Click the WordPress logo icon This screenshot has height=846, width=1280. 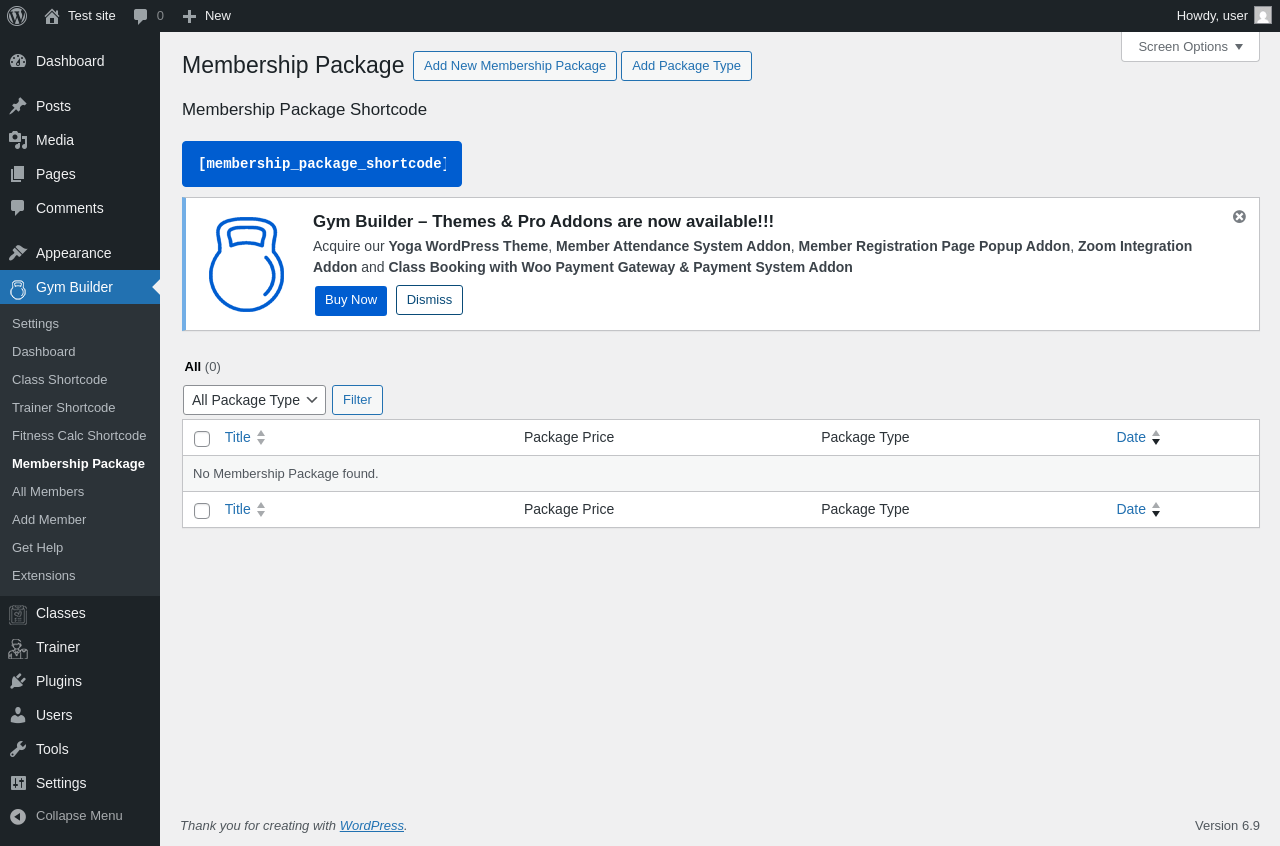[17, 16]
